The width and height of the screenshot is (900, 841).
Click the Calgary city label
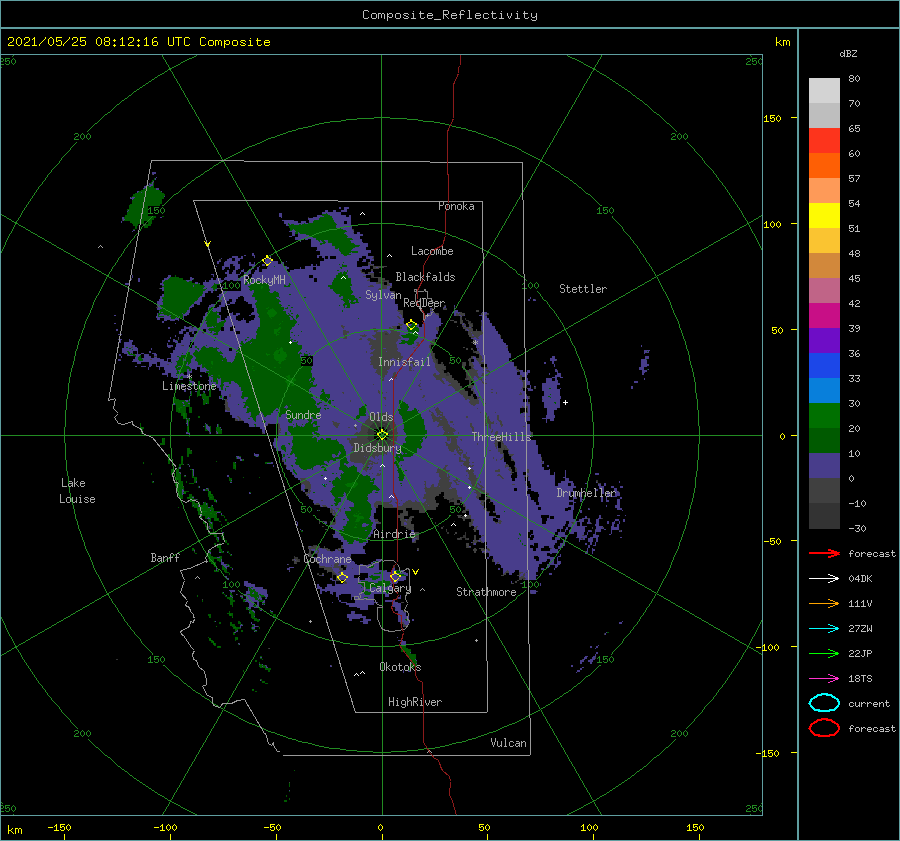coord(390,588)
